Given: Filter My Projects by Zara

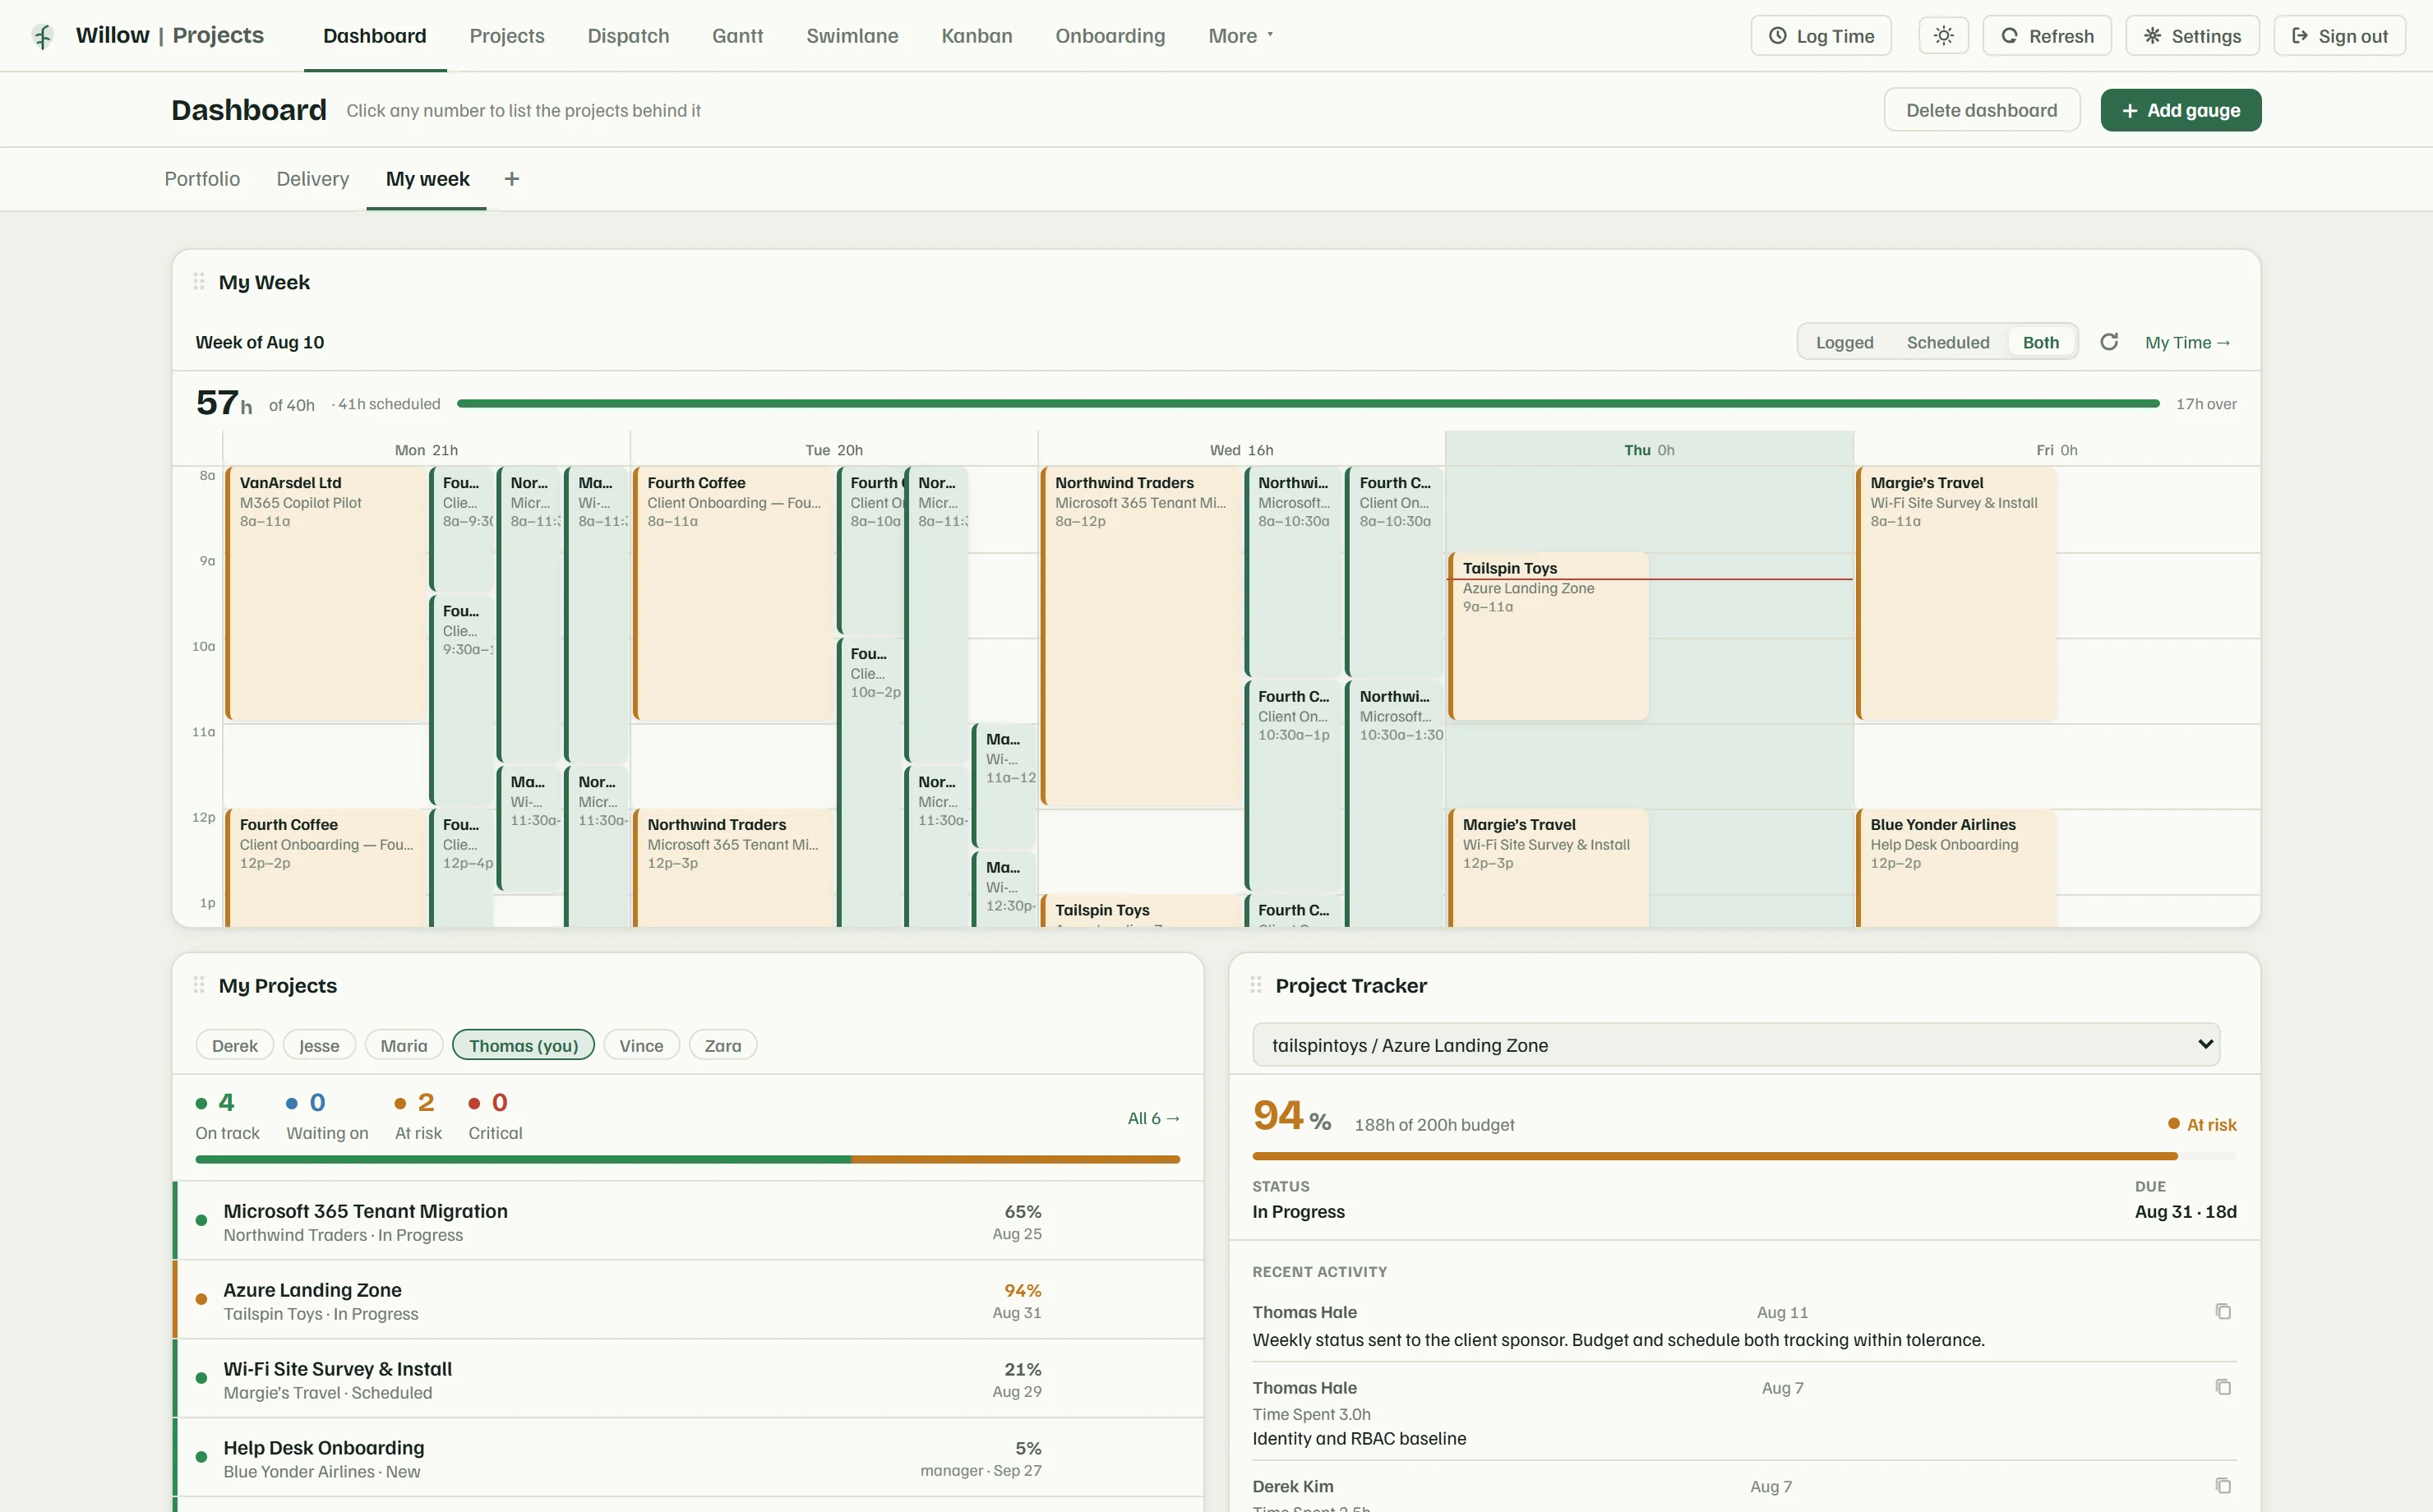Looking at the screenshot, I should 723,1045.
